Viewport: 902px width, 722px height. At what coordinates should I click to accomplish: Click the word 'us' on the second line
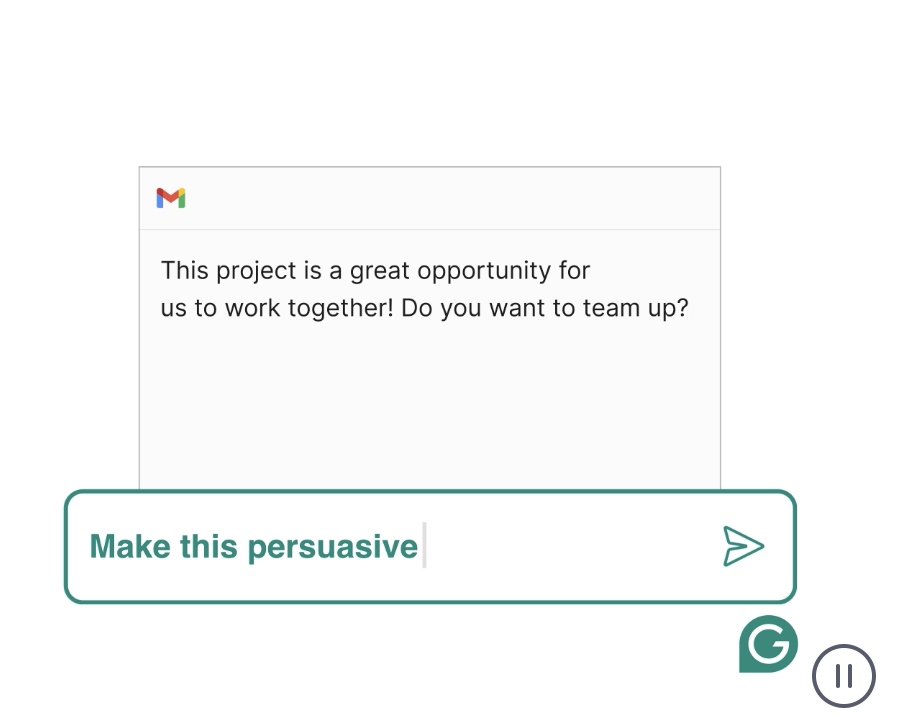tap(174, 308)
